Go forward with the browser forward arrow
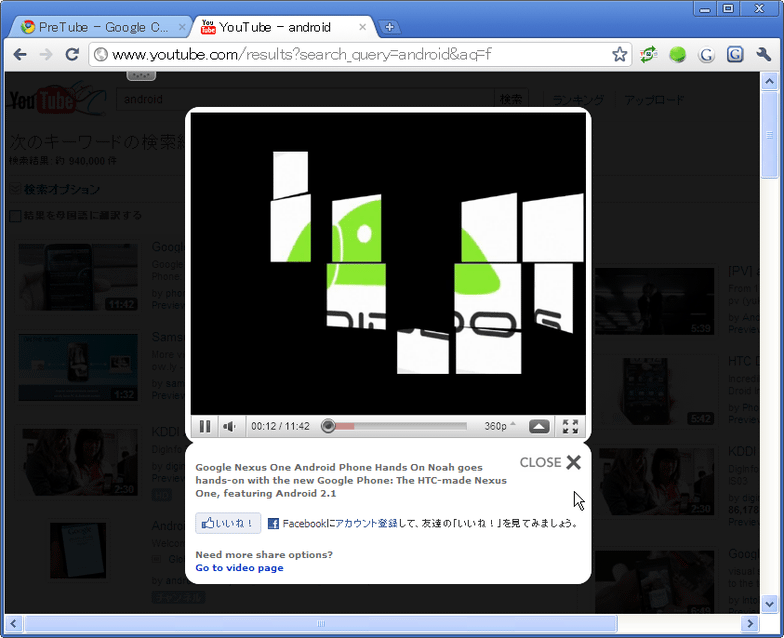The height and width of the screenshot is (638, 784). [46, 54]
